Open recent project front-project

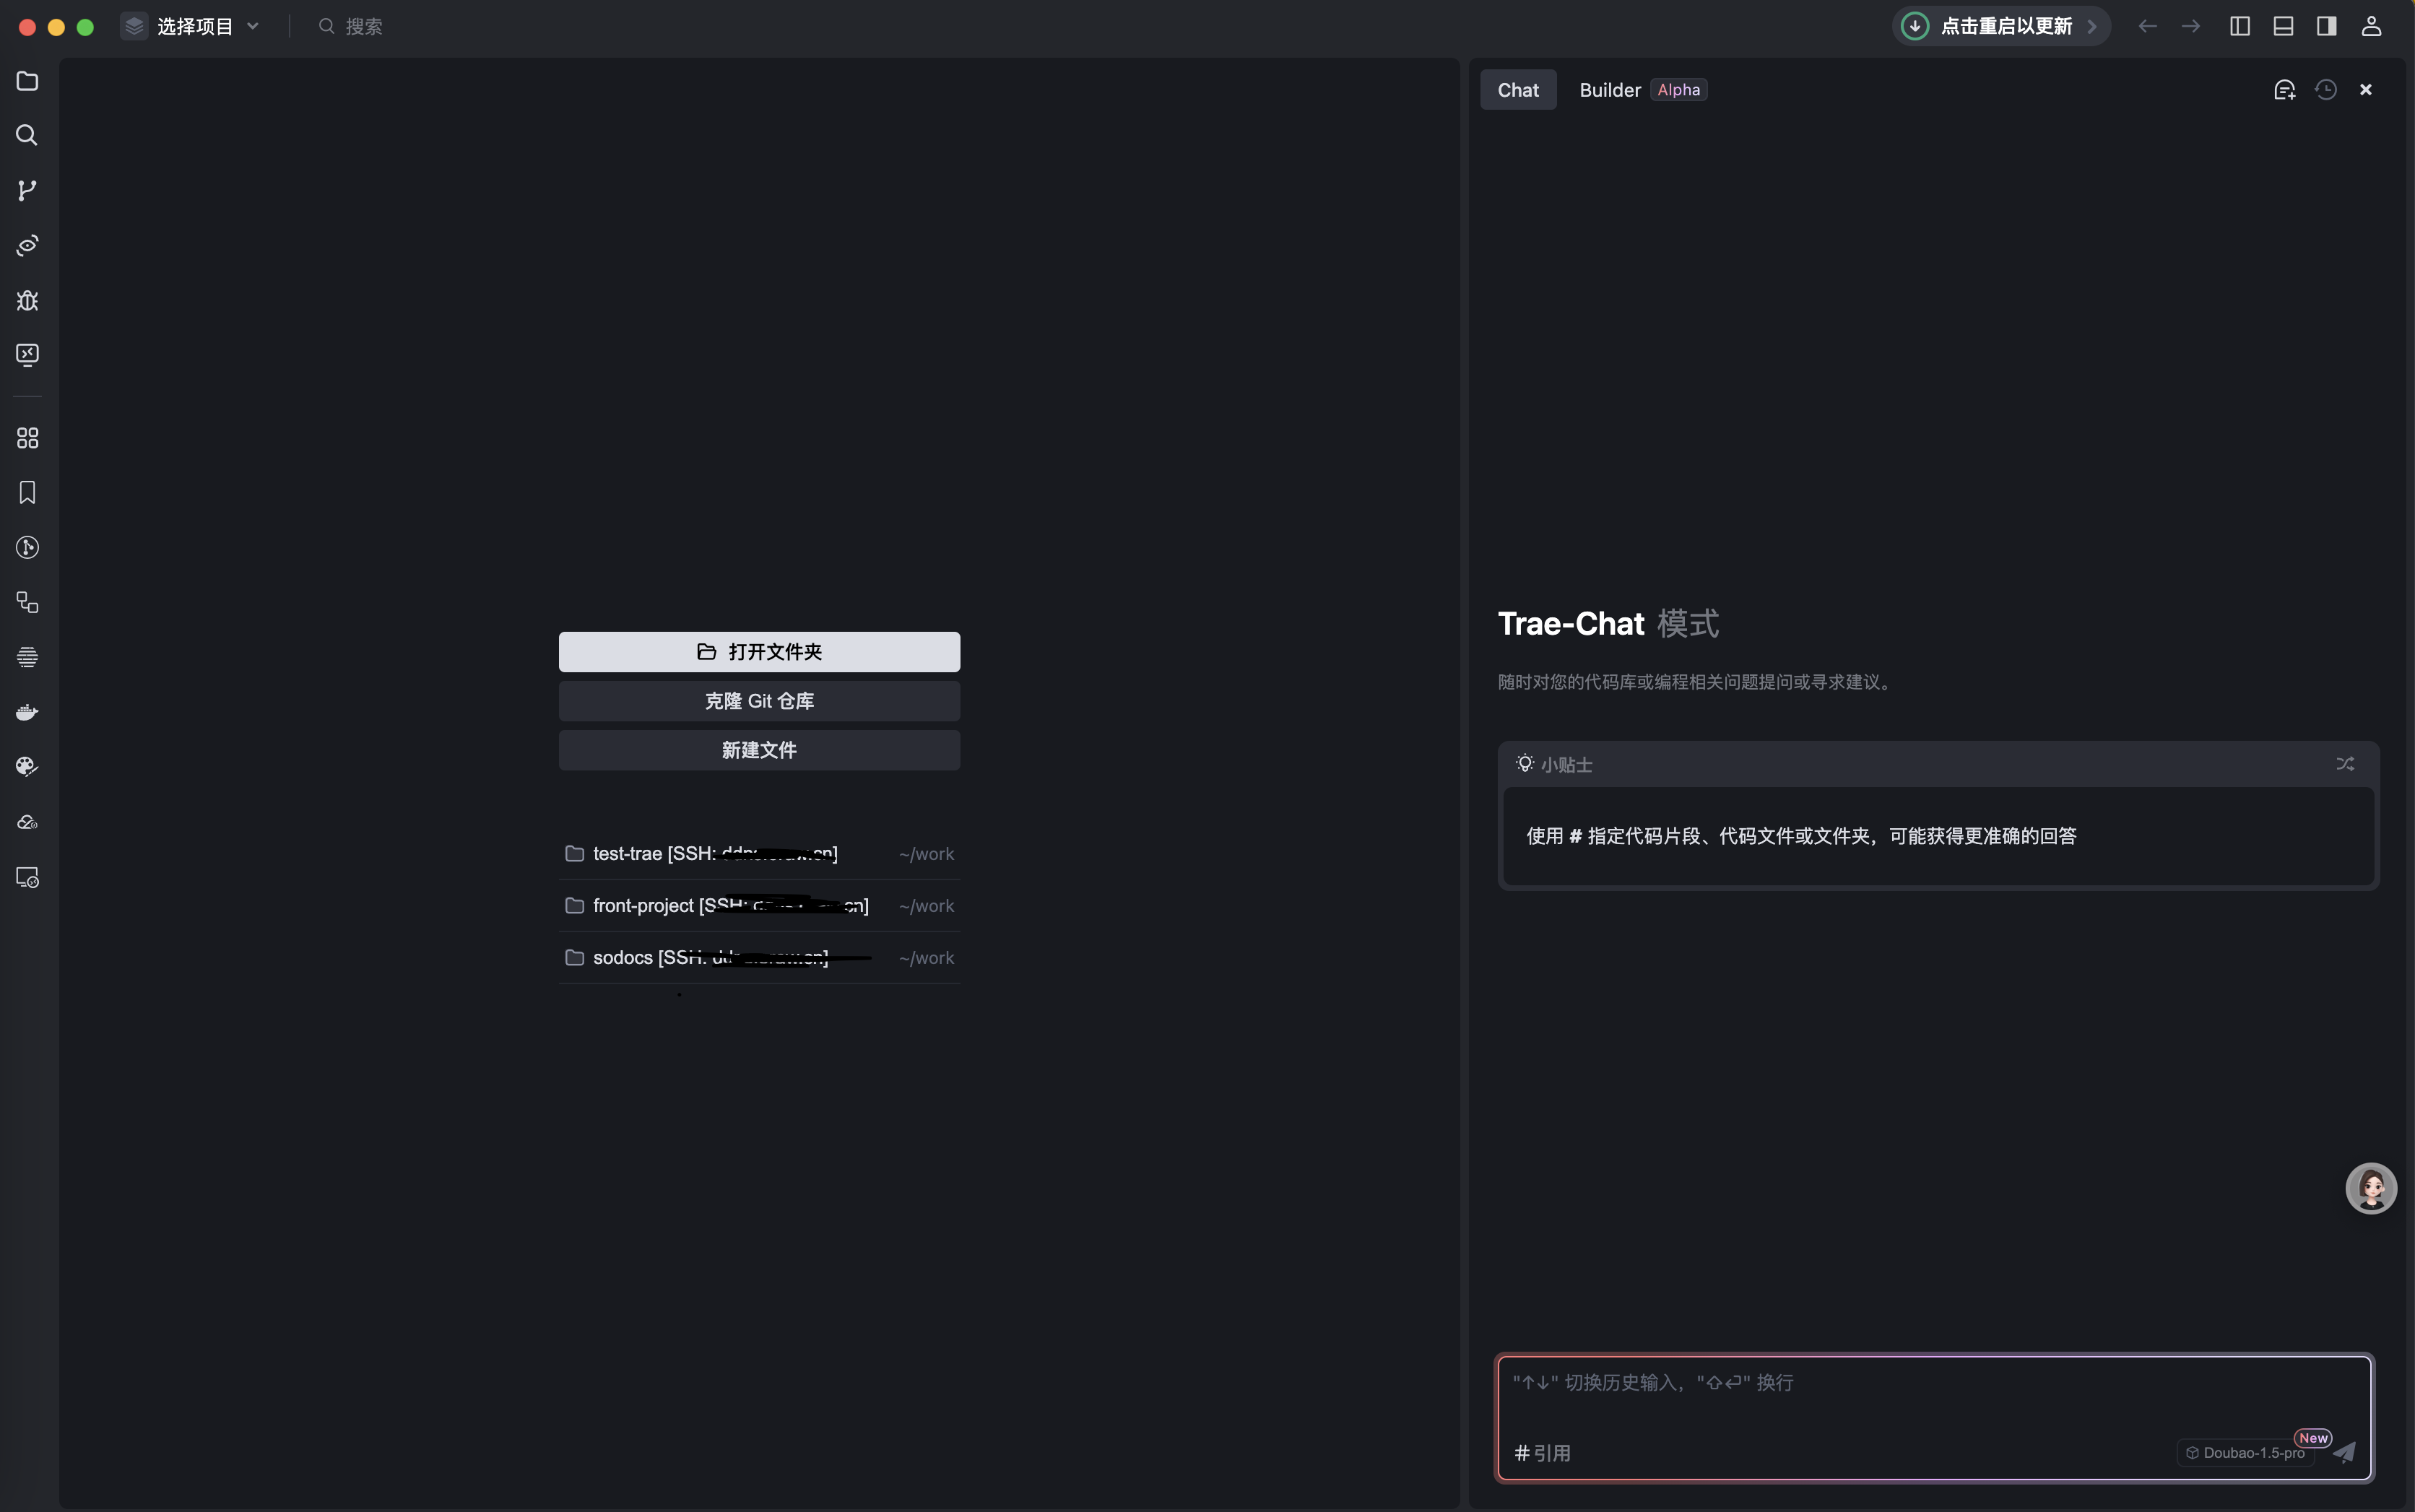tap(730, 906)
